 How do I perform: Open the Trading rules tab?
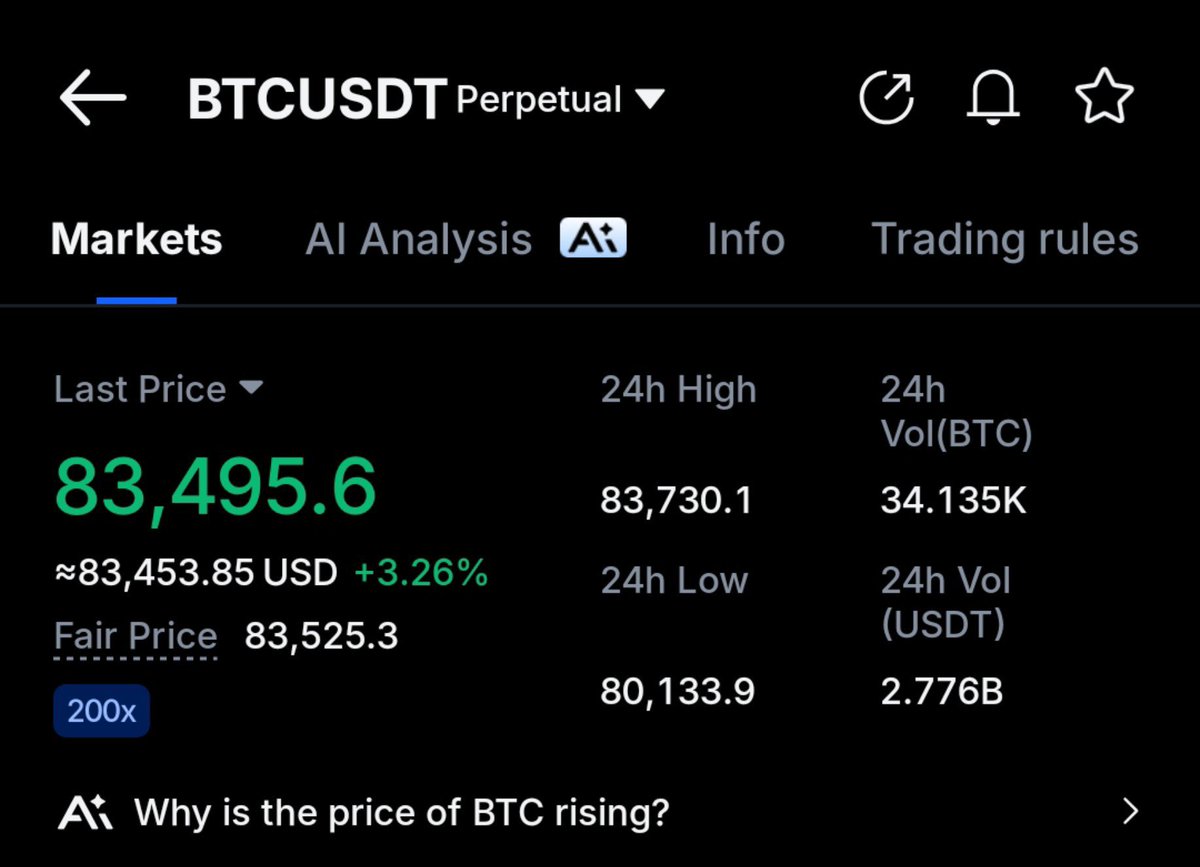[1005, 240]
